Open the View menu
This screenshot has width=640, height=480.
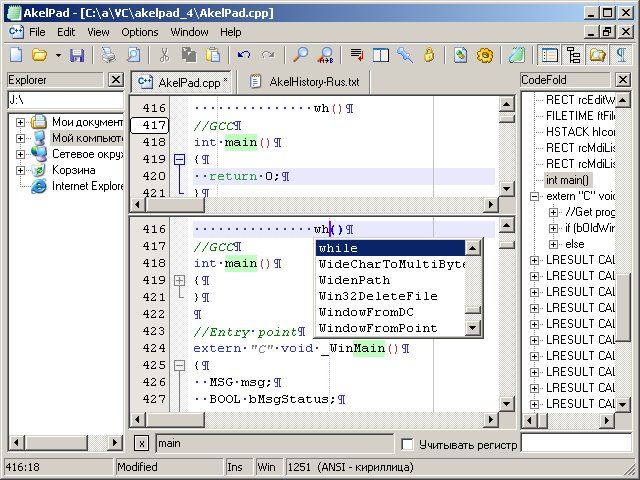tap(98, 32)
